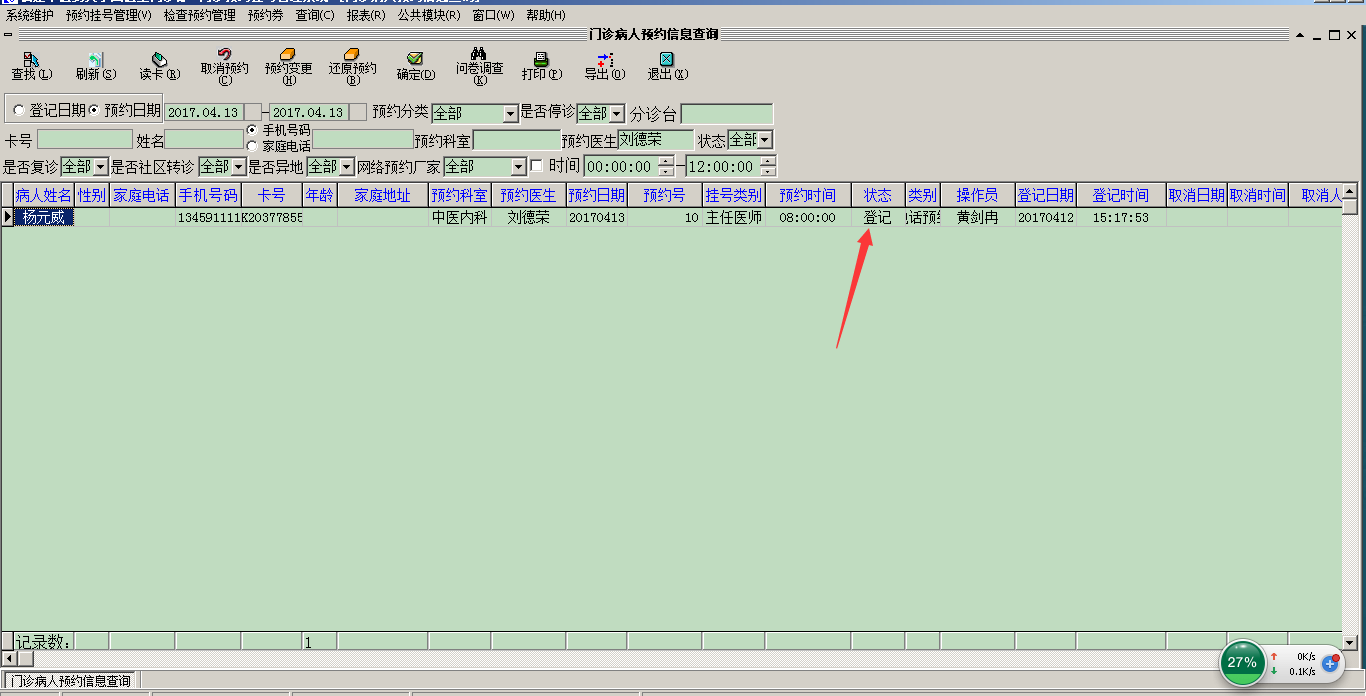The height and width of the screenshot is (696, 1366).
Task: Select the 门诊病人预约信息查询 bottom tab
Action: tap(71, 681)
